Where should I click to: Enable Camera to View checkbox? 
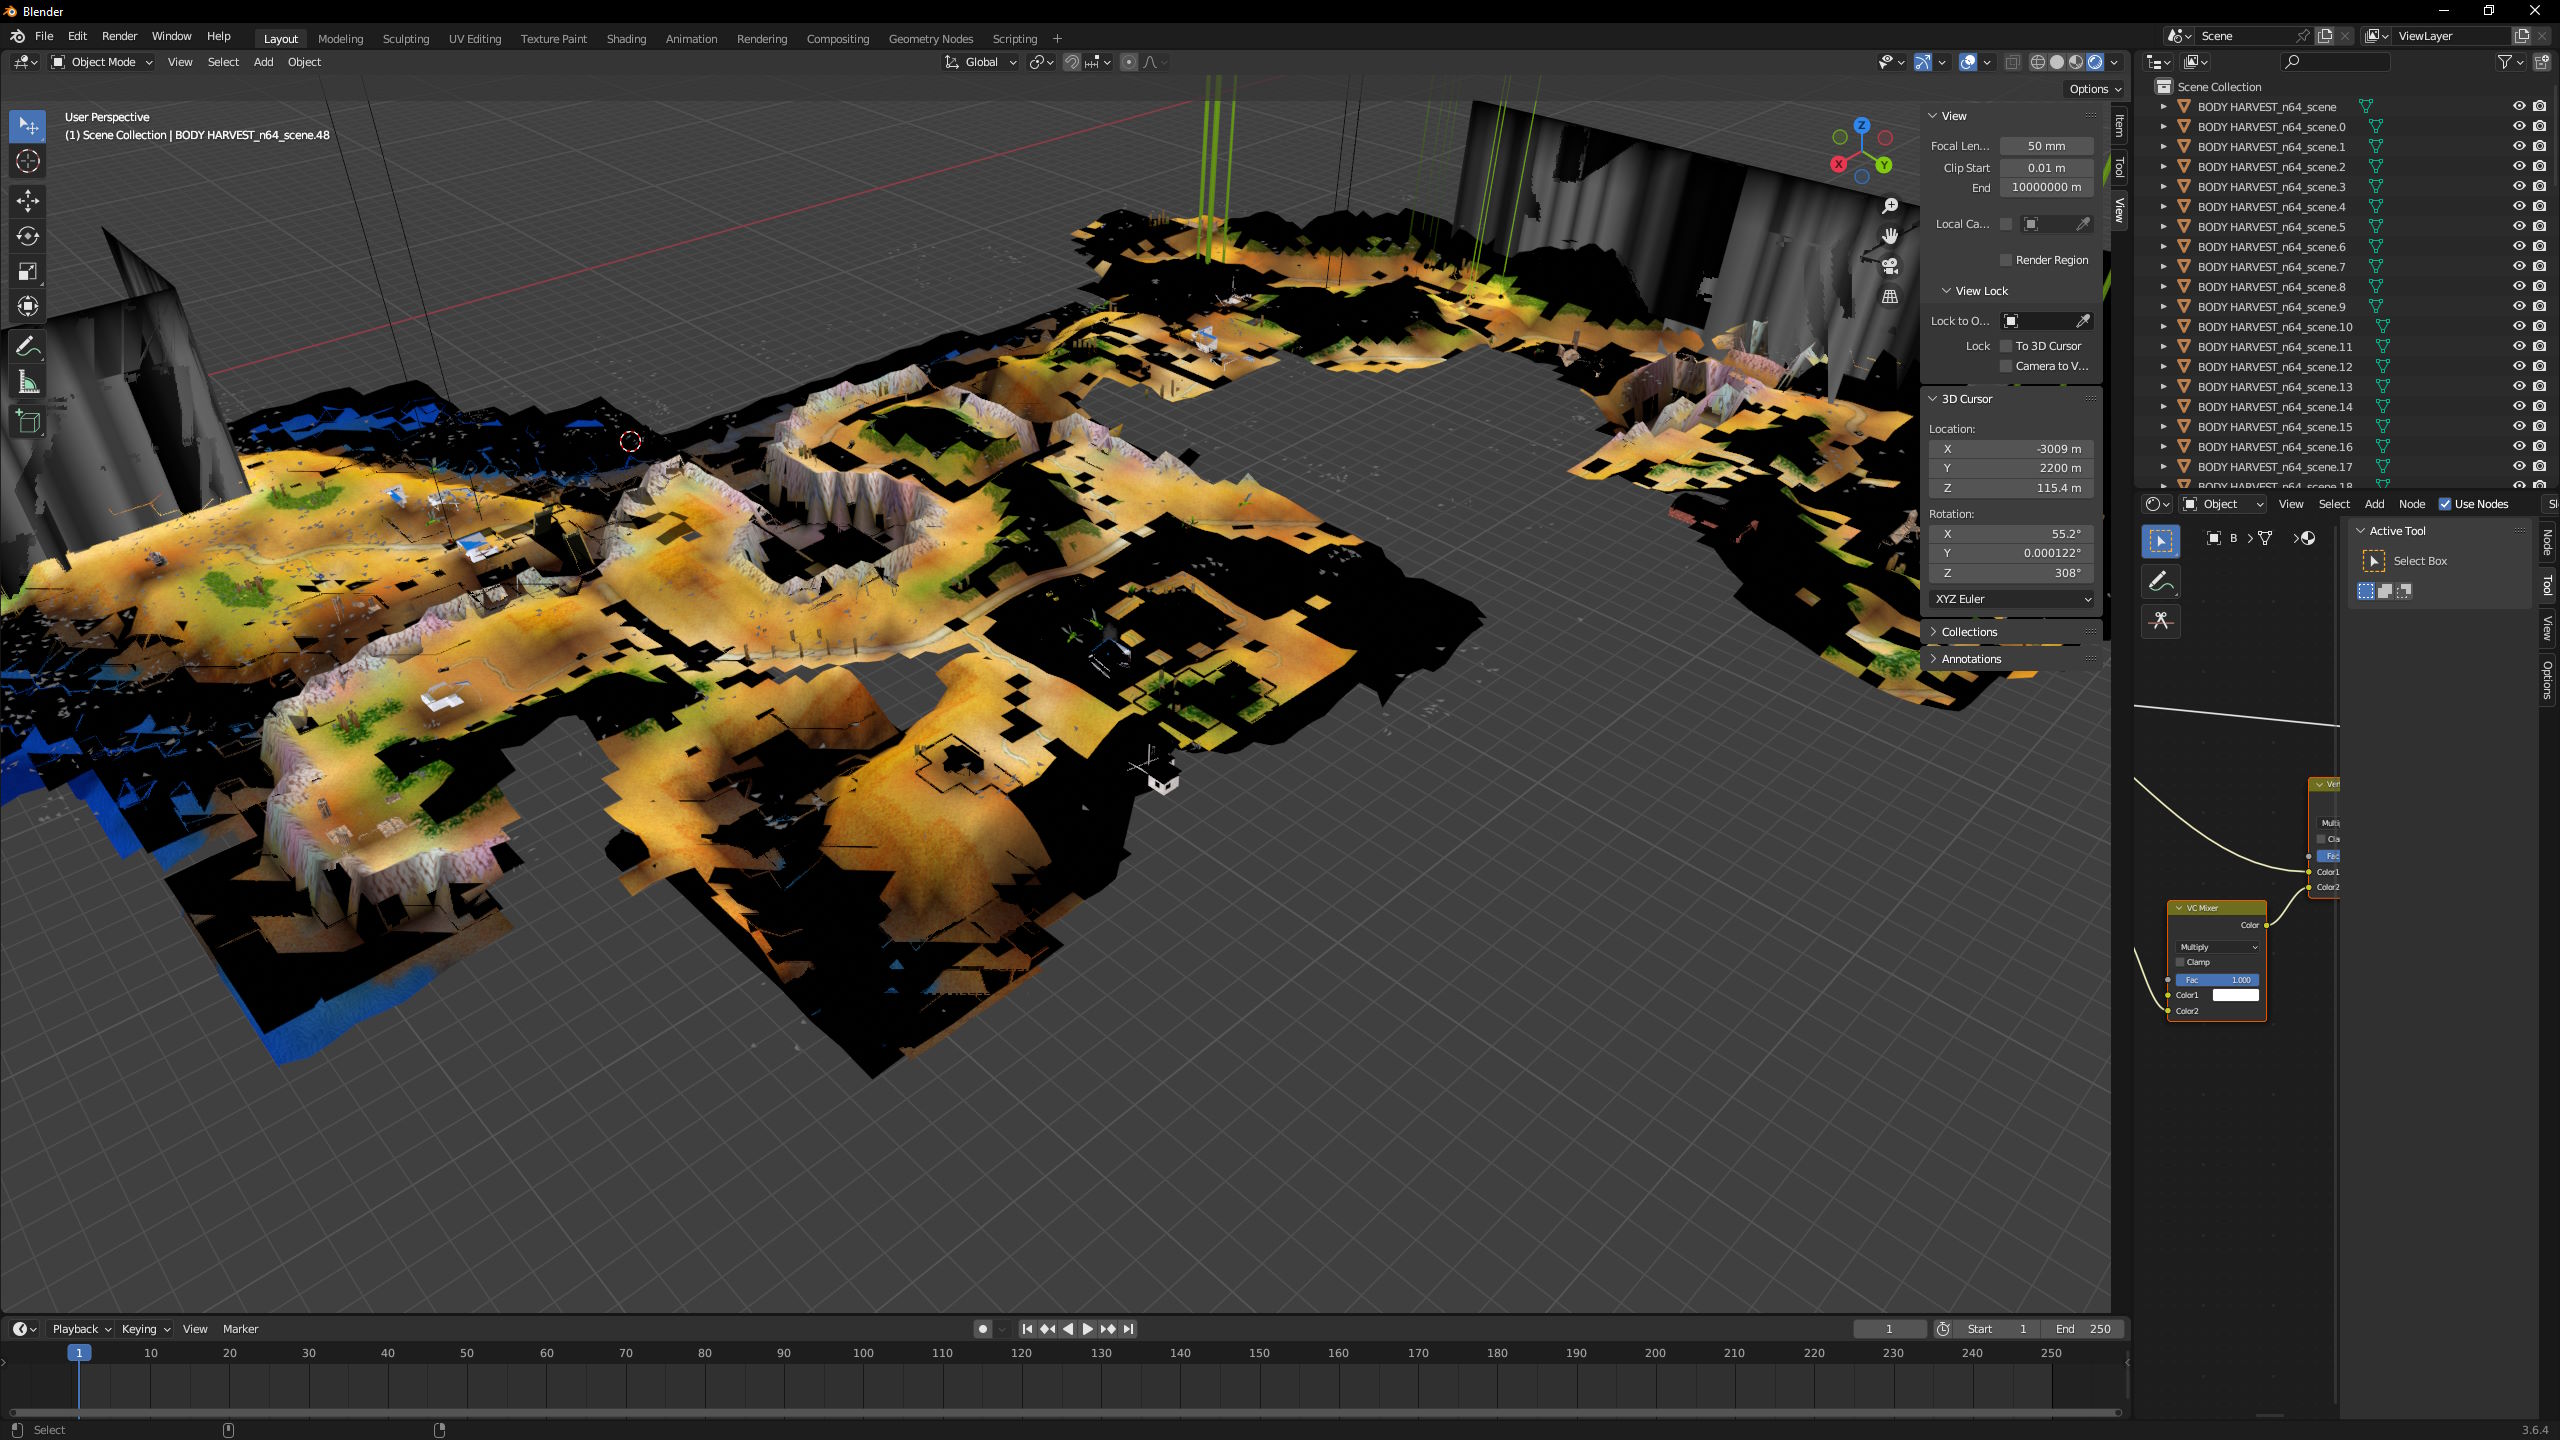click(2006, 366)
